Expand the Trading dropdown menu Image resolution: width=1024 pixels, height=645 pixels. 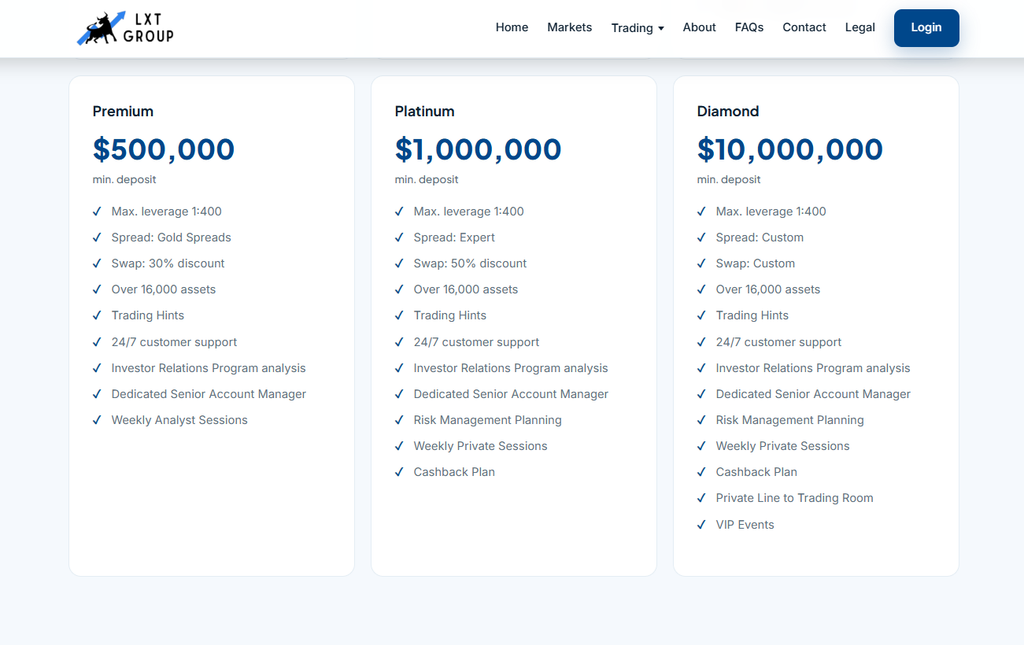[637, 28]
